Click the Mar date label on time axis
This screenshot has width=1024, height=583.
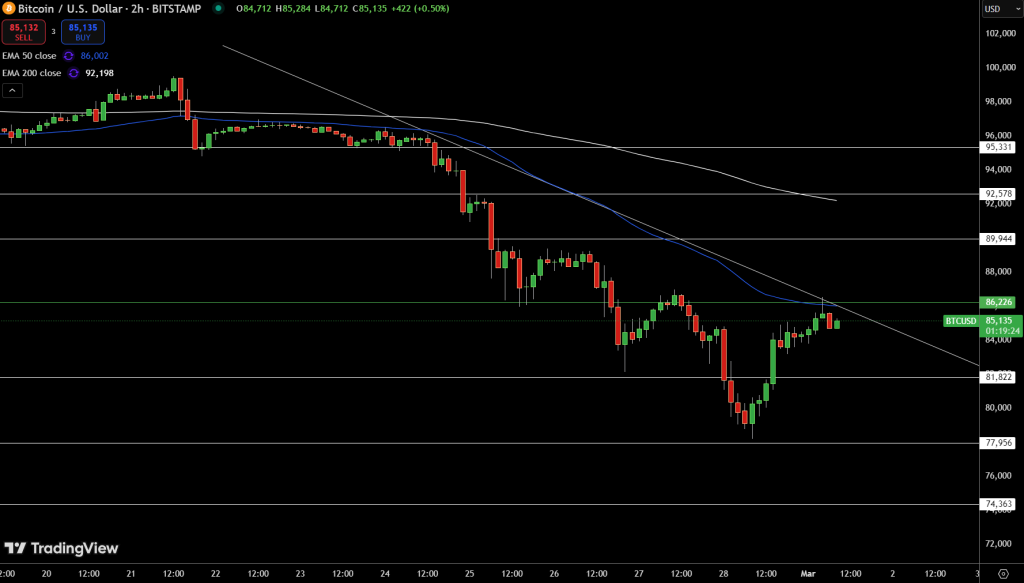(x=808, y=574)
